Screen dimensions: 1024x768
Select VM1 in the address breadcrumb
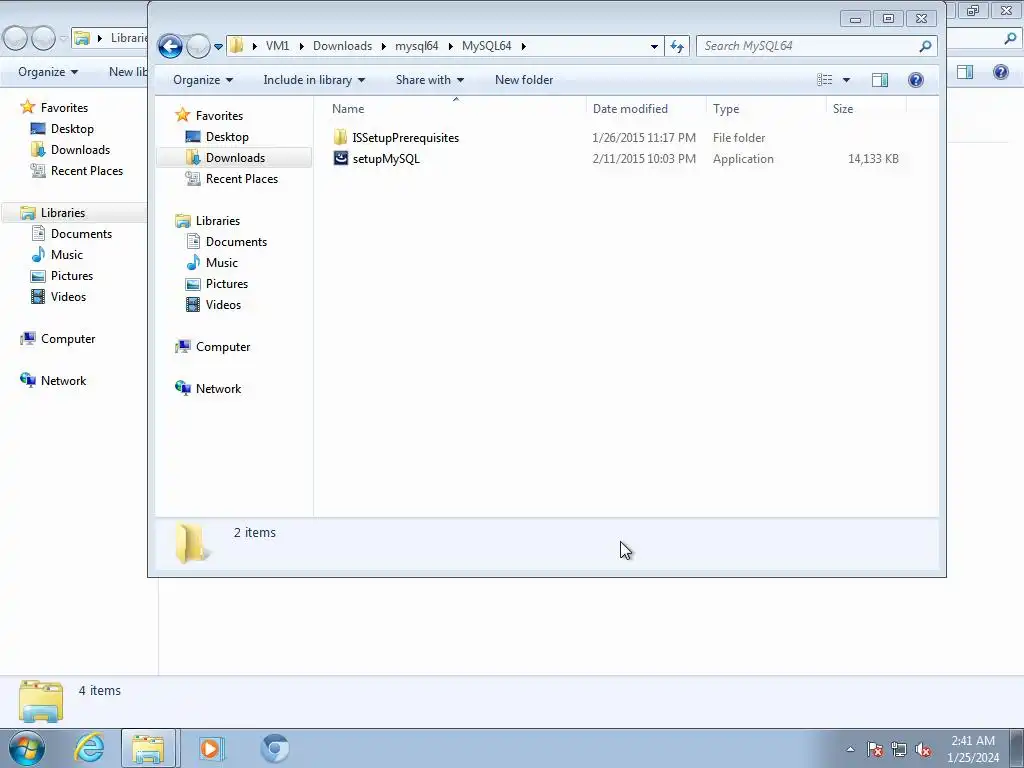pos(277,46)
